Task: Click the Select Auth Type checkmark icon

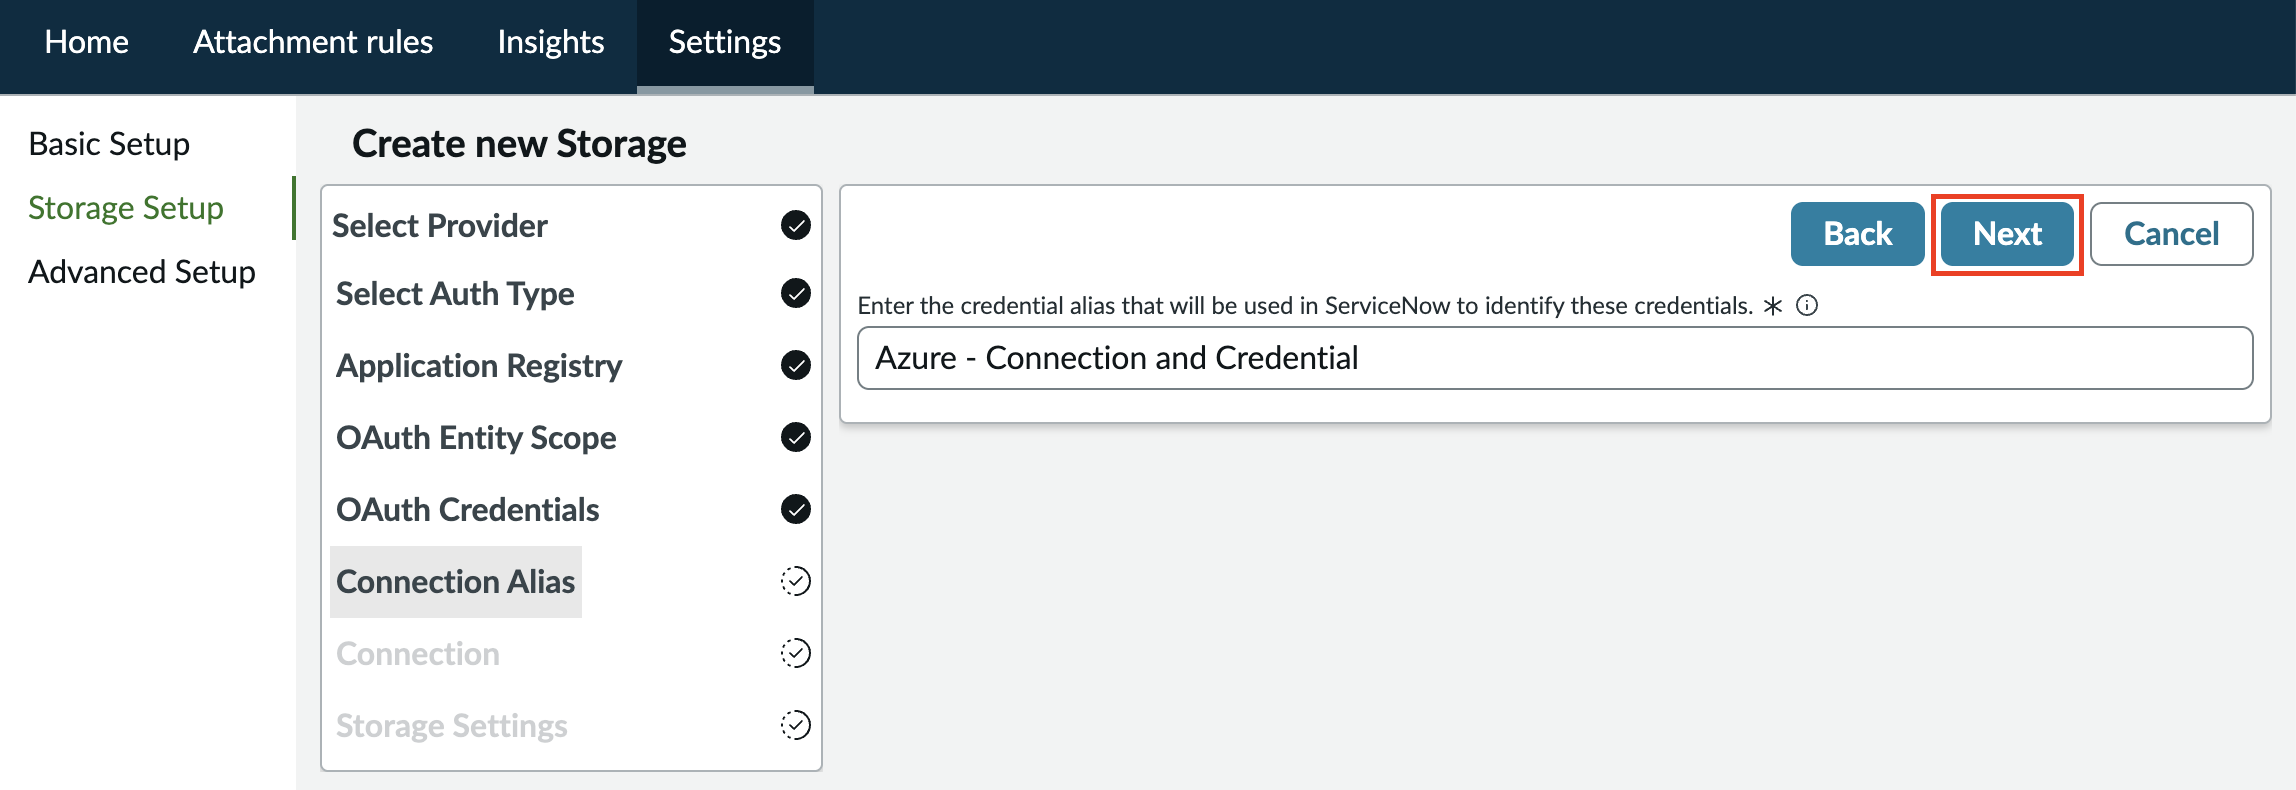Action: click(x=796, y=293)
